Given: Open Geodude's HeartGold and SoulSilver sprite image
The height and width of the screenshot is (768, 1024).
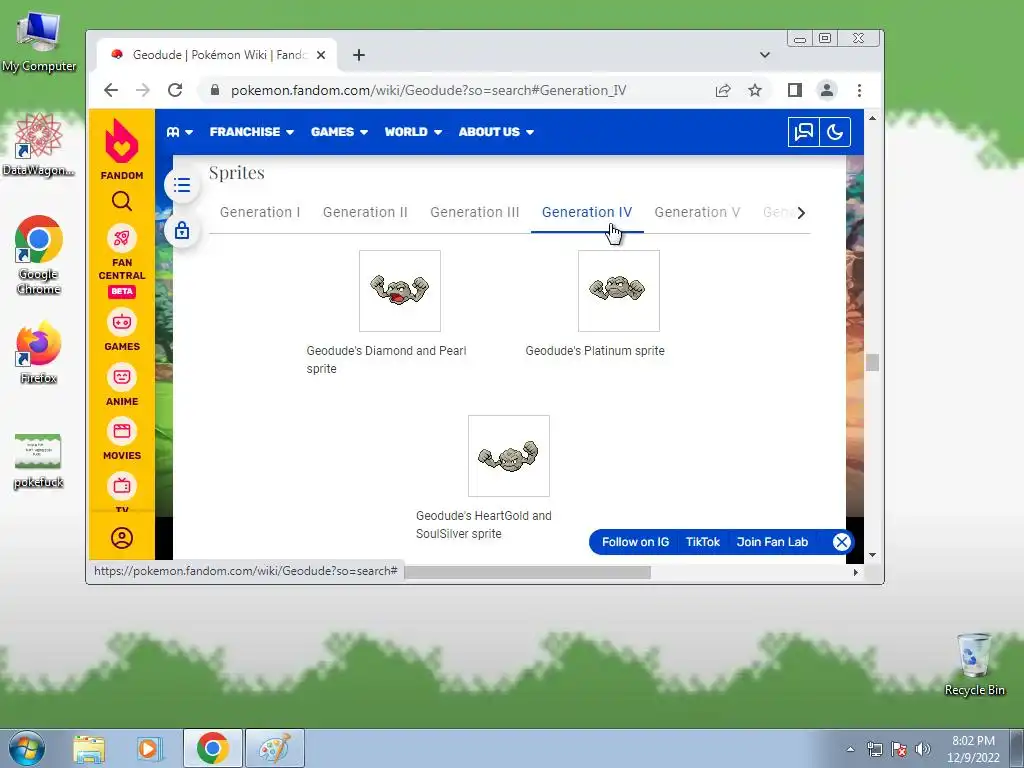Looking at the screenshot, I should pos(509,456).
